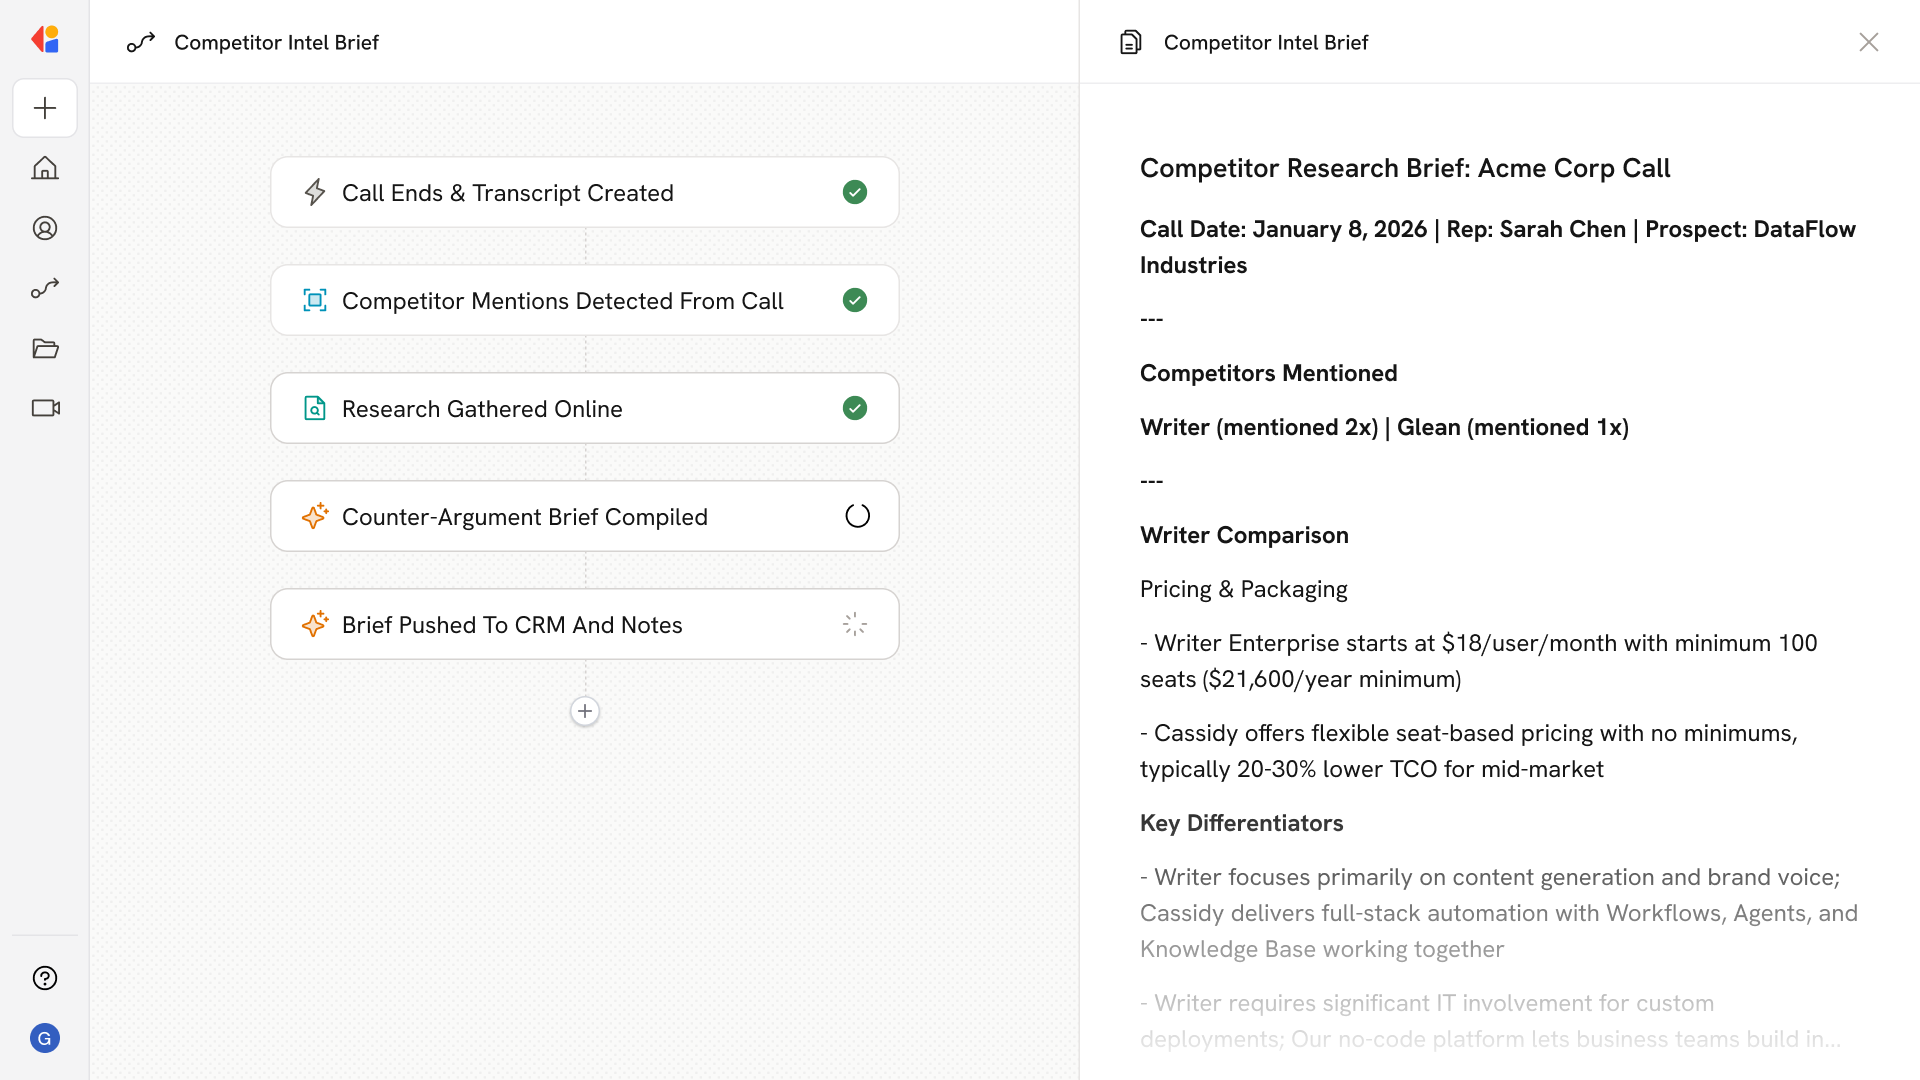The image size is (1920, 1080).
Task: Open recordings via the video camera icon
Action: (45, 408)
